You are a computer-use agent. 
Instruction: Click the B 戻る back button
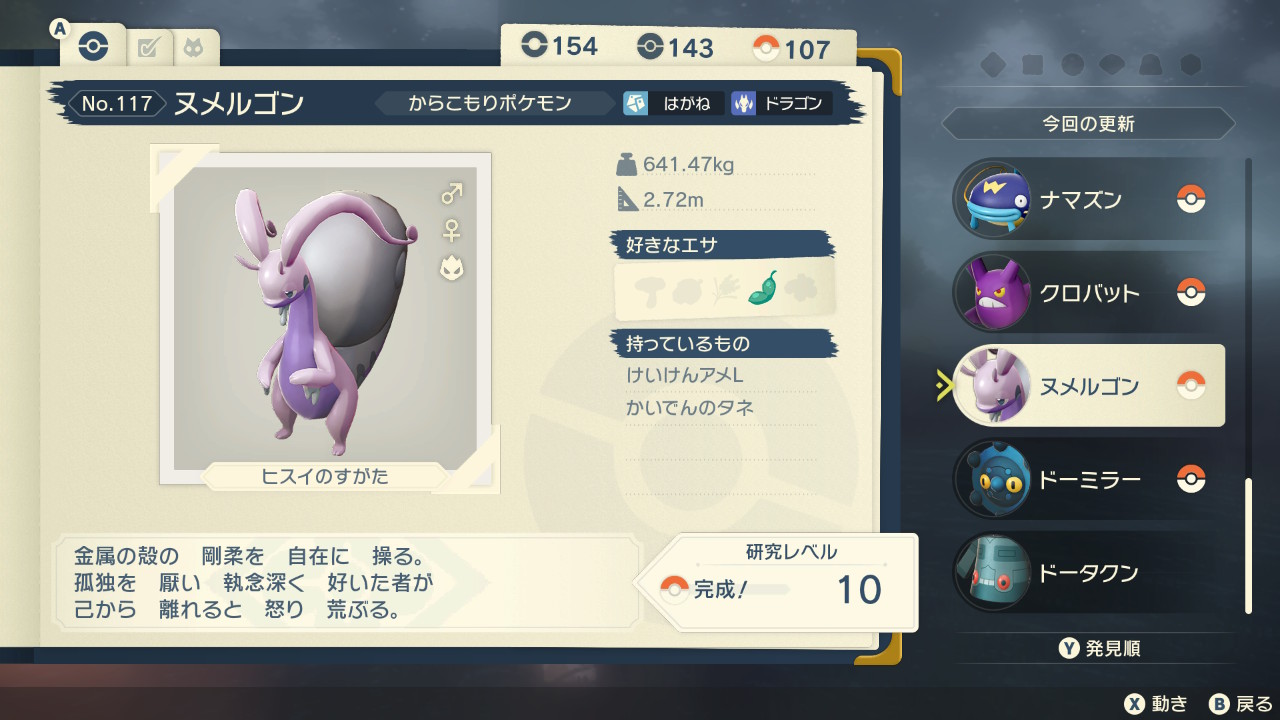(1241, 703)
